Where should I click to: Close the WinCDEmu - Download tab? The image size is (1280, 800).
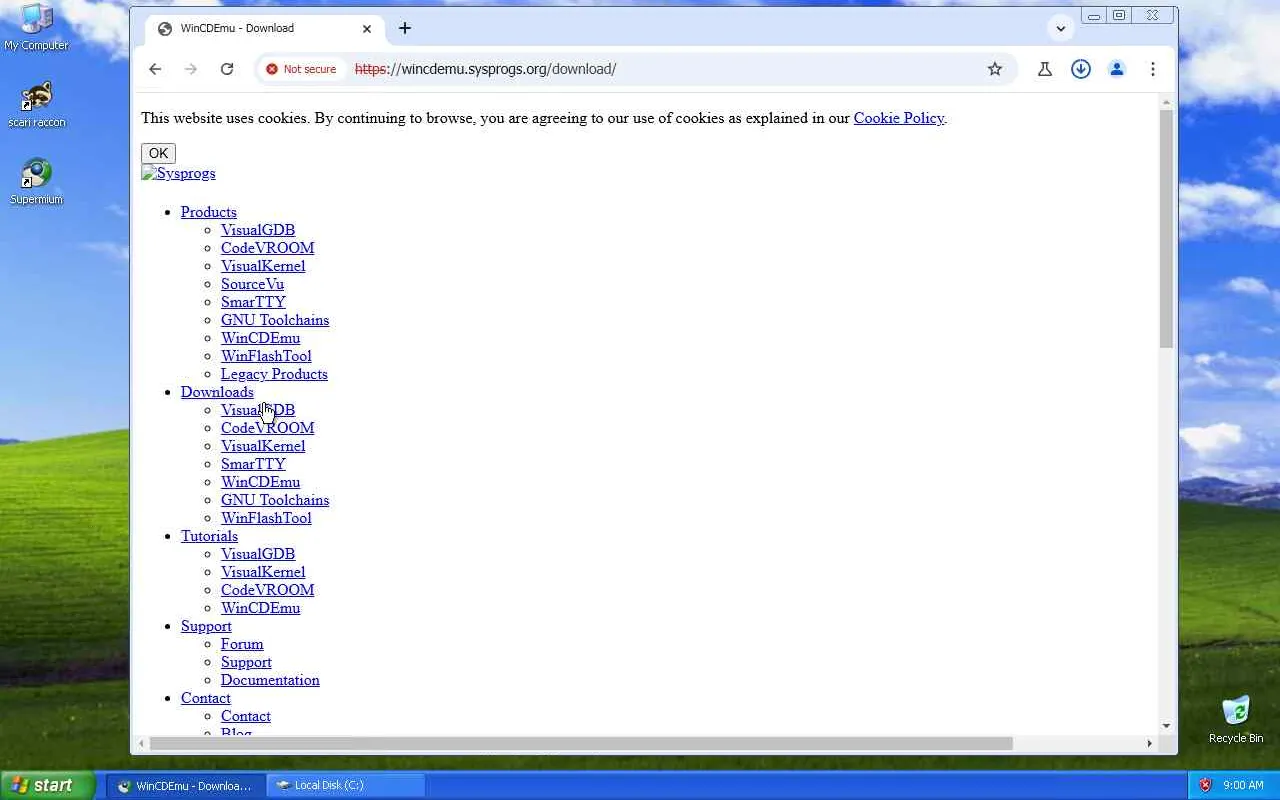pos(367,28)
